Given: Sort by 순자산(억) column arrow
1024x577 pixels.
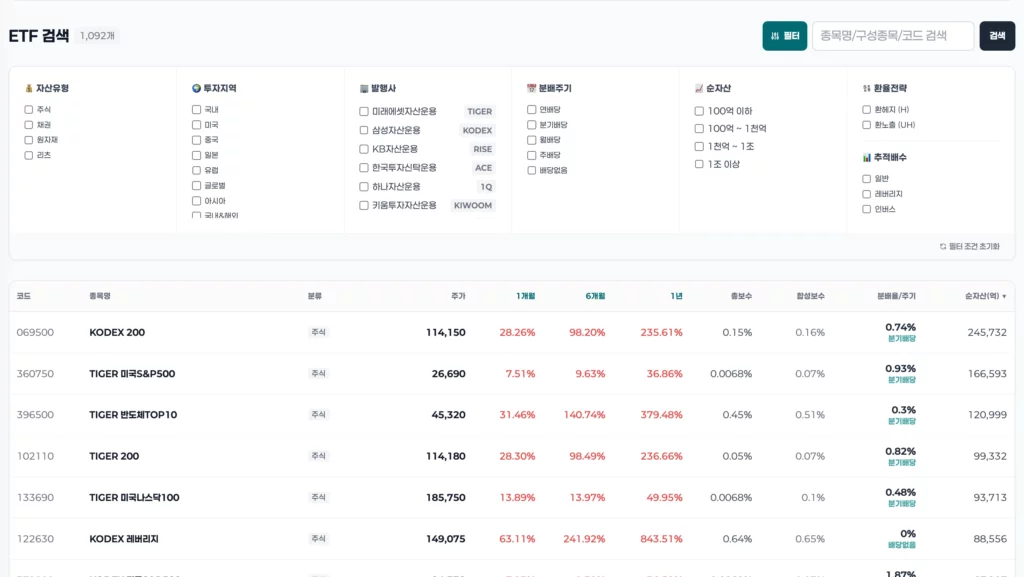Looking at the screenshot, I should pyautogui.click(x=1004, y=296).
